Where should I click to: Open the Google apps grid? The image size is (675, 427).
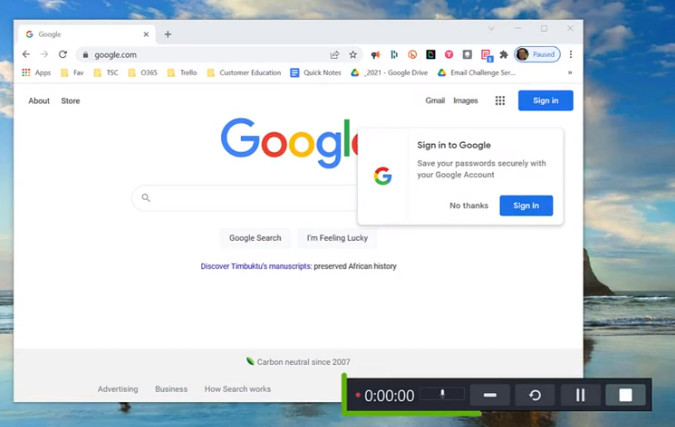pyautogui.click(x=500, y=101)
